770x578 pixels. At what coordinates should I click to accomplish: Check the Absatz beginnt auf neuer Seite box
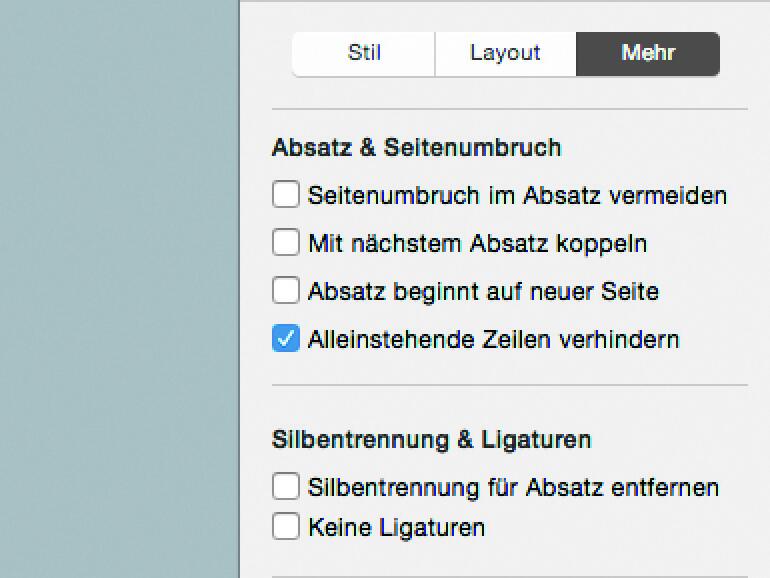tap(286, 291)
